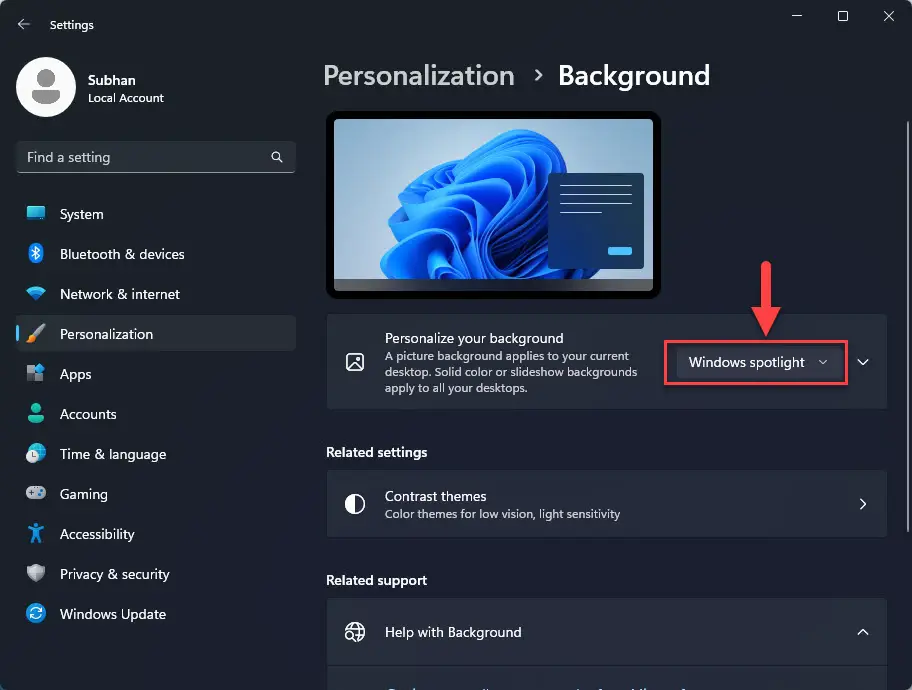Close the Settings window

click(889, 16)
